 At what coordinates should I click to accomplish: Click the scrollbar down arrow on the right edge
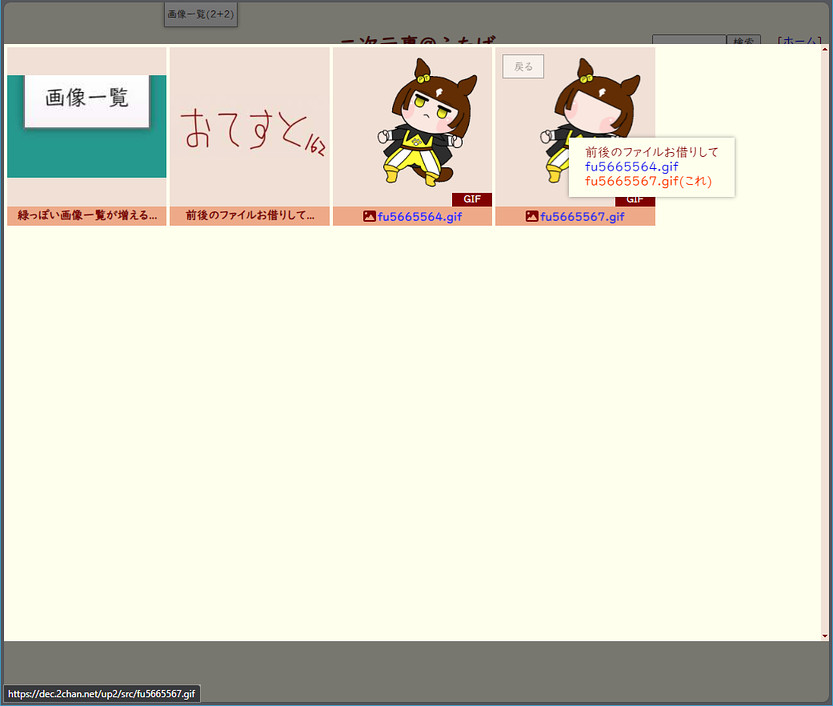pyautogui.click(x=825, y=635)
